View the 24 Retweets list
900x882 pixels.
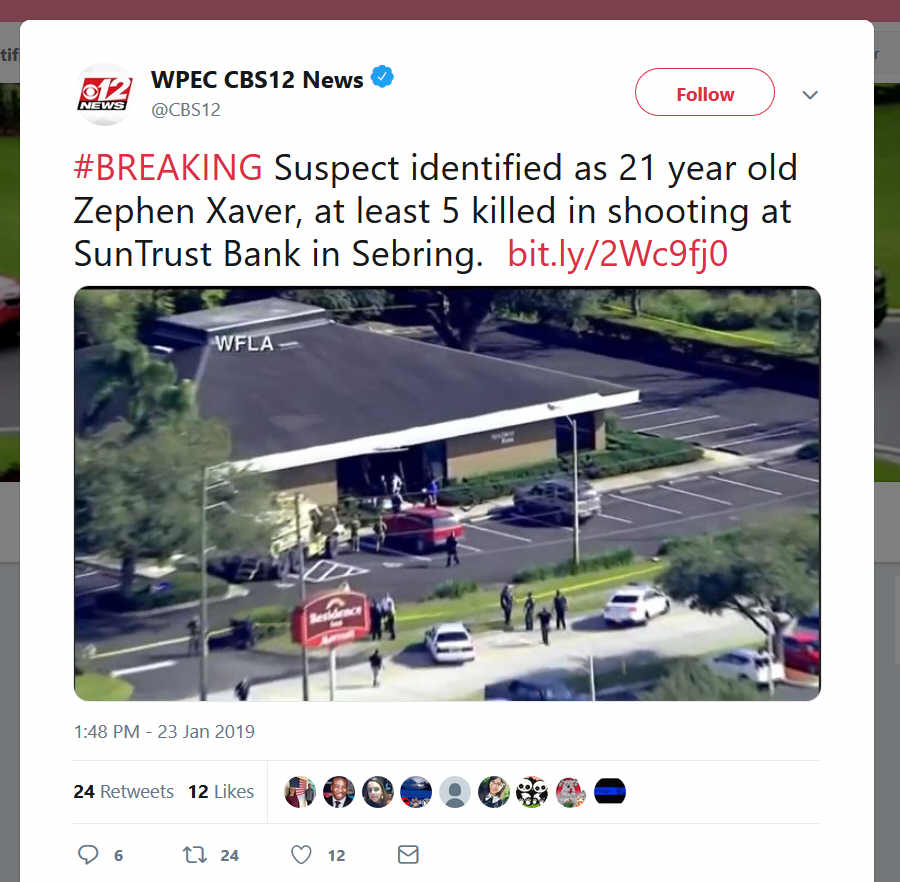(123, 791)
